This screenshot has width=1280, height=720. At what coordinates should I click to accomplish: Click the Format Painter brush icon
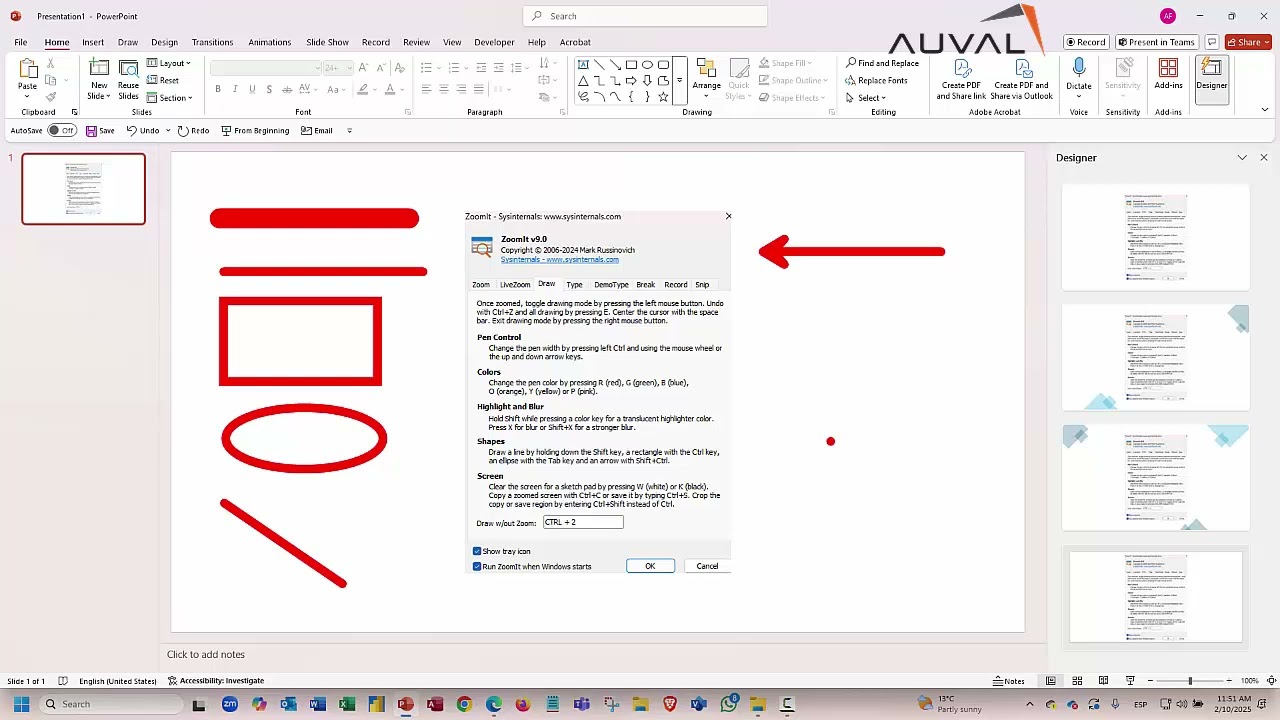click(51, 97)
